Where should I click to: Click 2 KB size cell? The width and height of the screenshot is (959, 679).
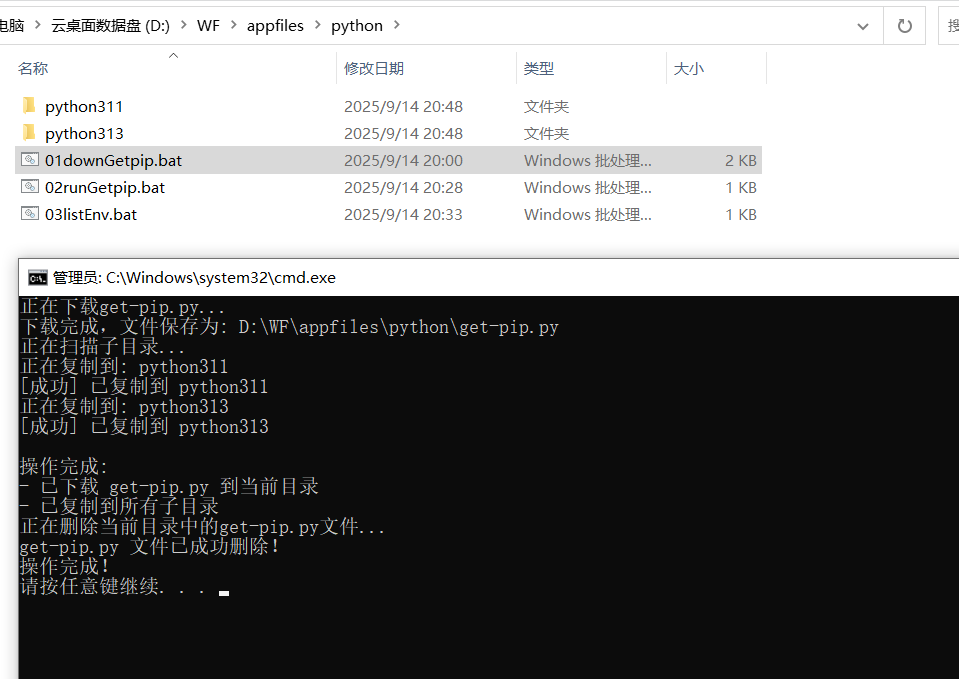(x=741, y=160)
